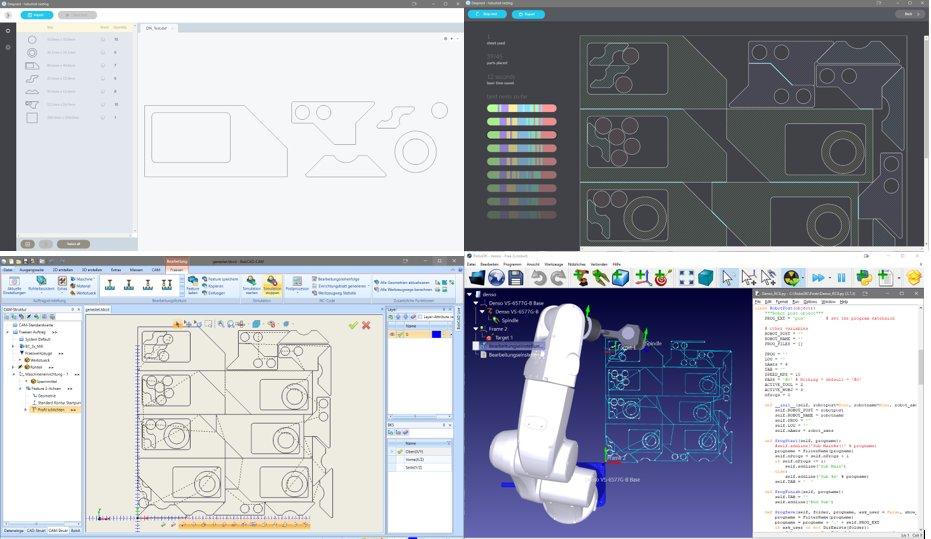Confirm with the green checkmark icon
This screenshot has height=539, width=931.
pos(352,324)
